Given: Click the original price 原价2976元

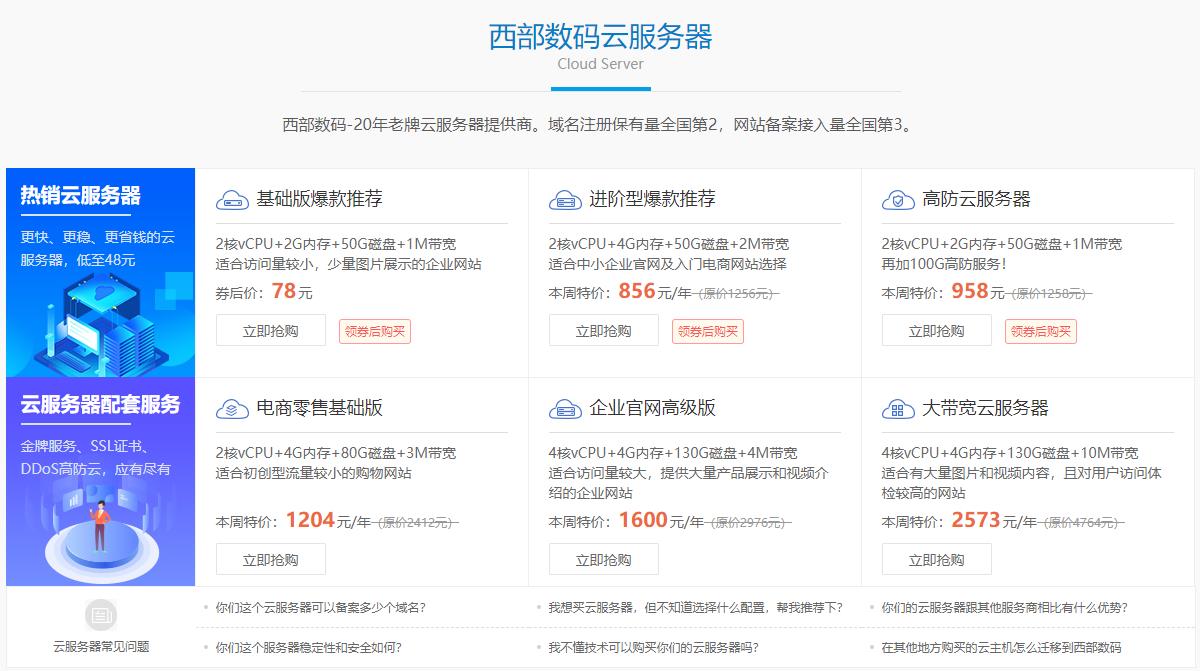Looking at the screenshot, I should click(749, 522).
